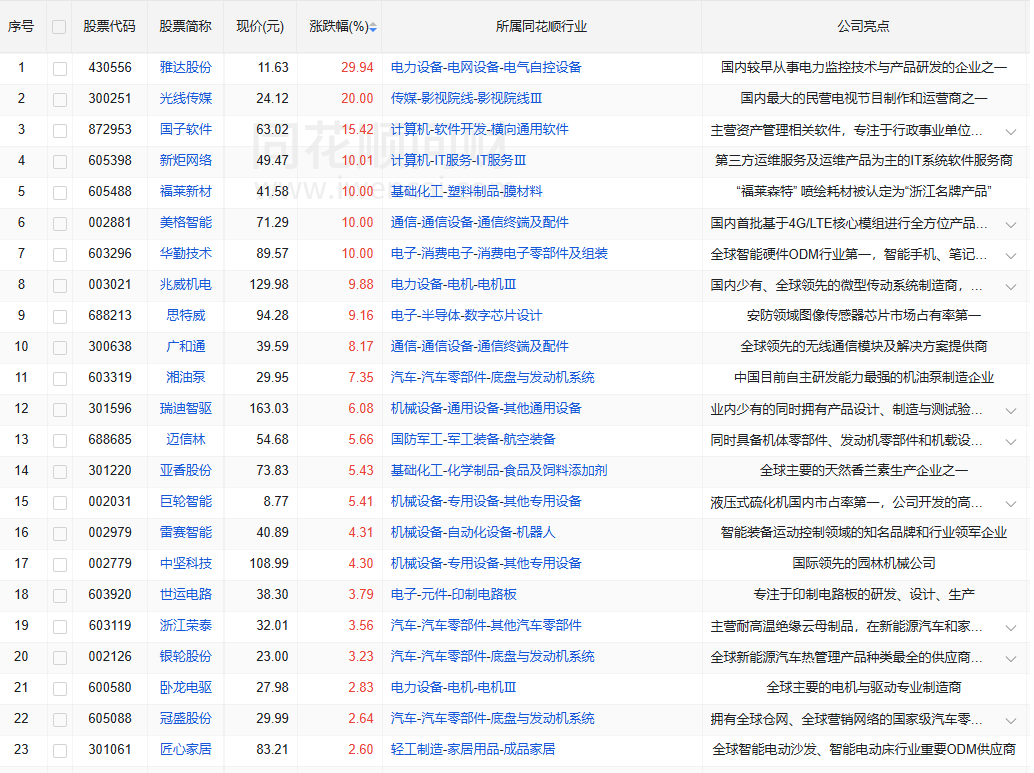Open stock link 中坚科技
This screenshot has height=773, width=1034.
tap(186, 563)
